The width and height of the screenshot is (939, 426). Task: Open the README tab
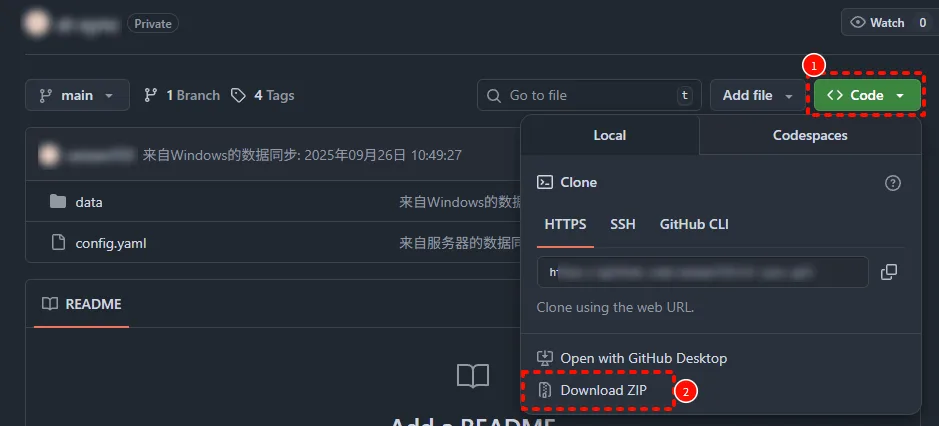pyautogui.click(x=81, y=304)
